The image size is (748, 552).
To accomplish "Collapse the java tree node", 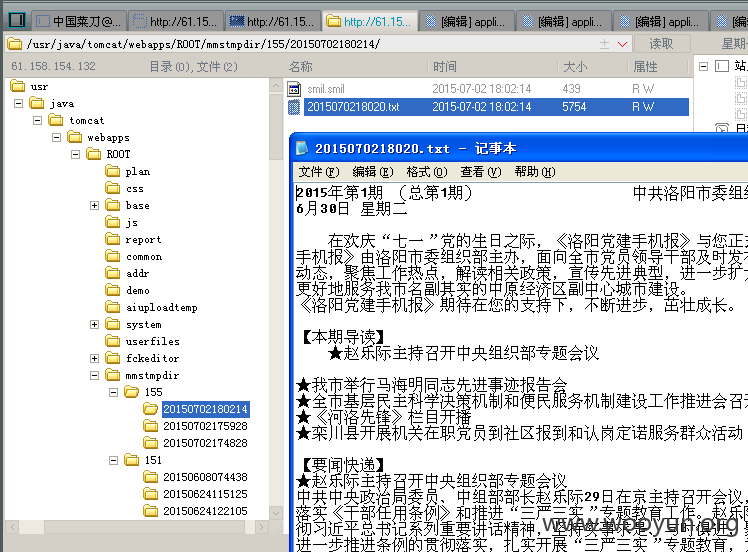I will [18, 104].
